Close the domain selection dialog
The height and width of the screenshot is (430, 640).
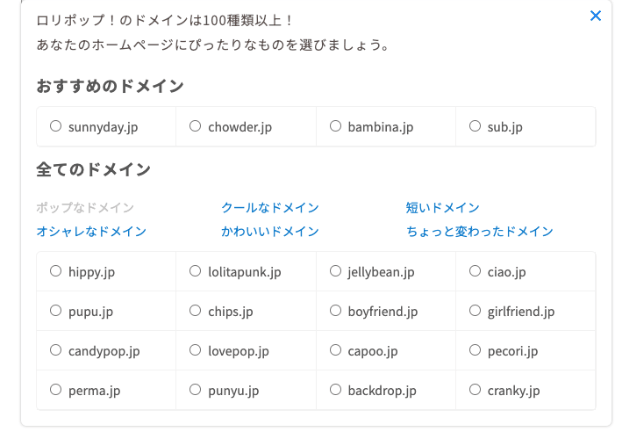tap(596, 16)
